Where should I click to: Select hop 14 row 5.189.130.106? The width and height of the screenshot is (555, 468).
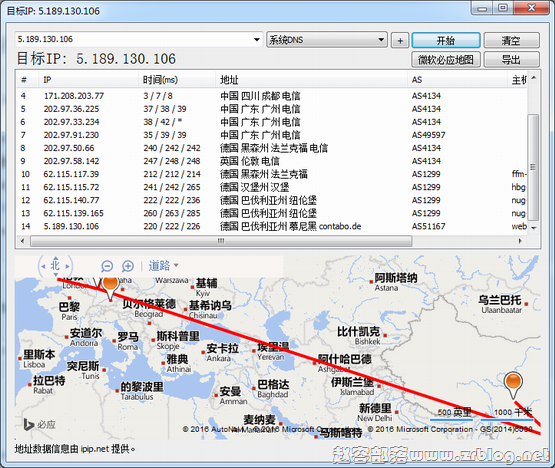[x=272, y=226]
